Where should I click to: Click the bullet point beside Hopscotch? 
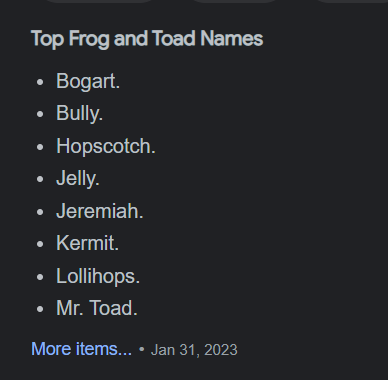pyautogui.click(x=40, y=147)
